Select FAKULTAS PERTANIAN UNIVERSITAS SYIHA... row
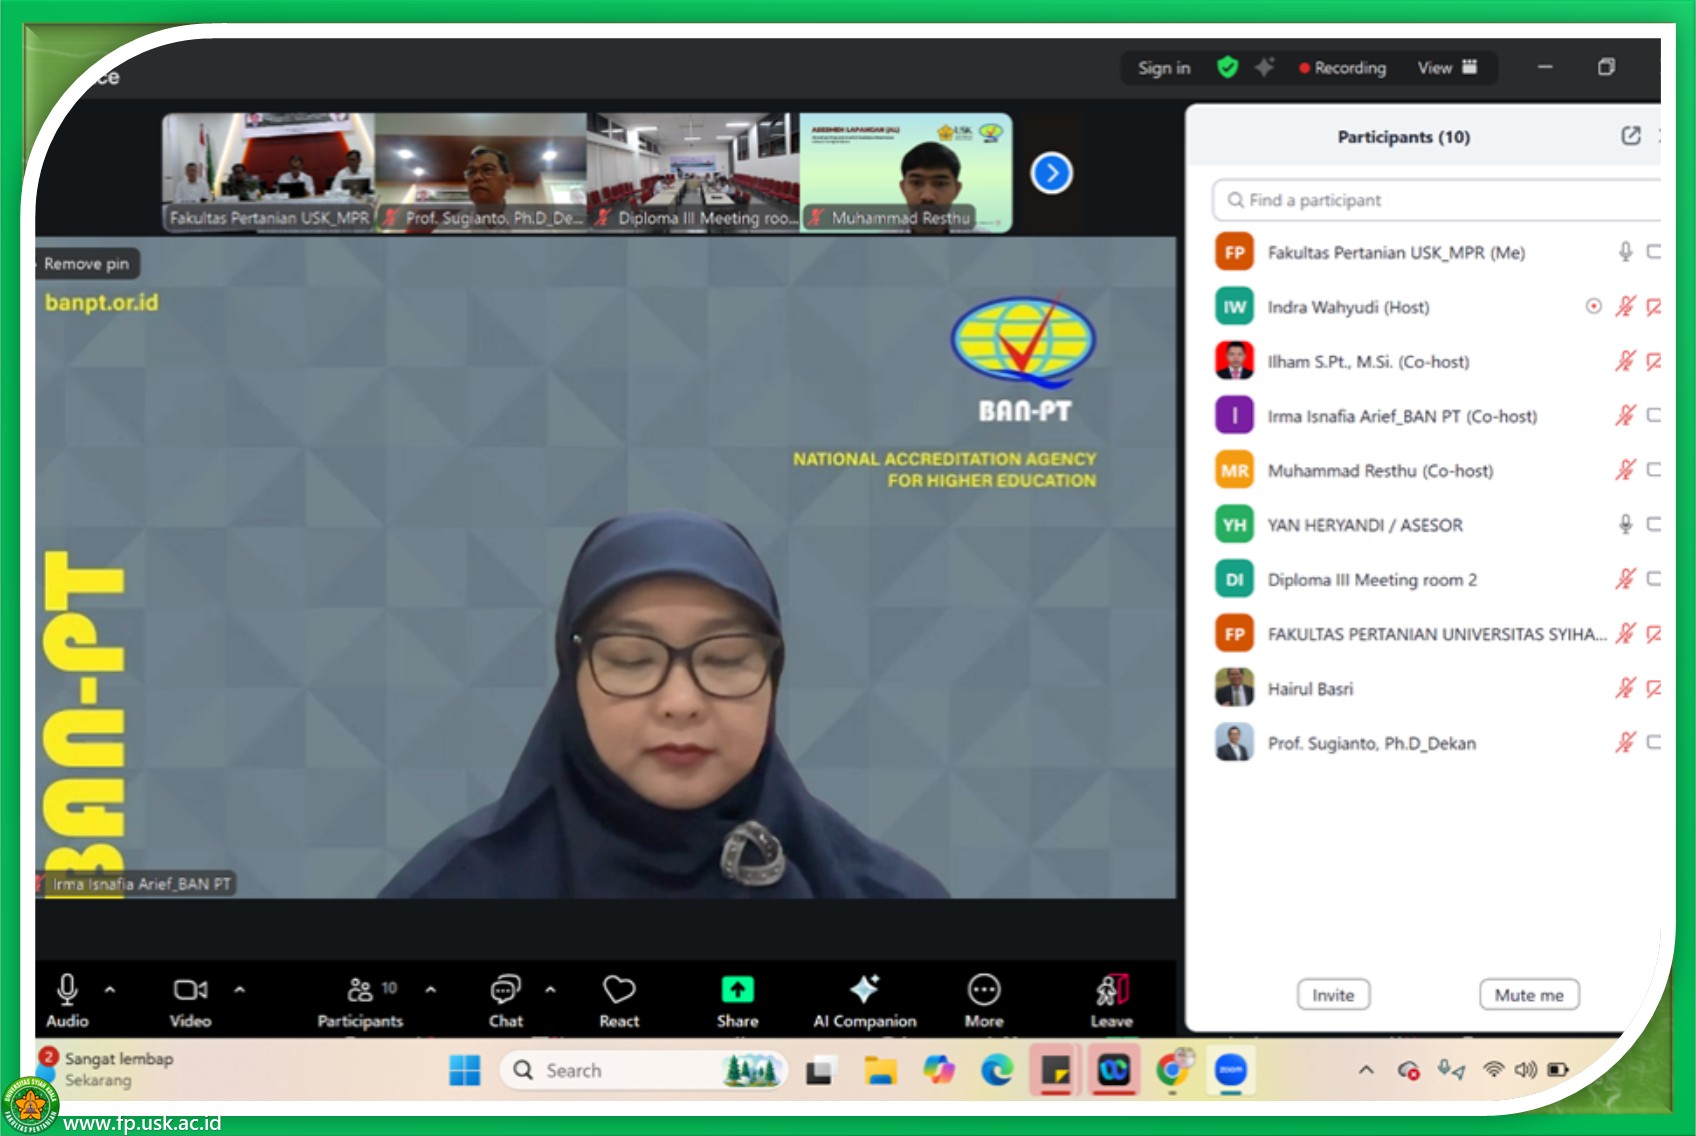This screenshot has height=1136, width=1696. (x=1437, y=634)
